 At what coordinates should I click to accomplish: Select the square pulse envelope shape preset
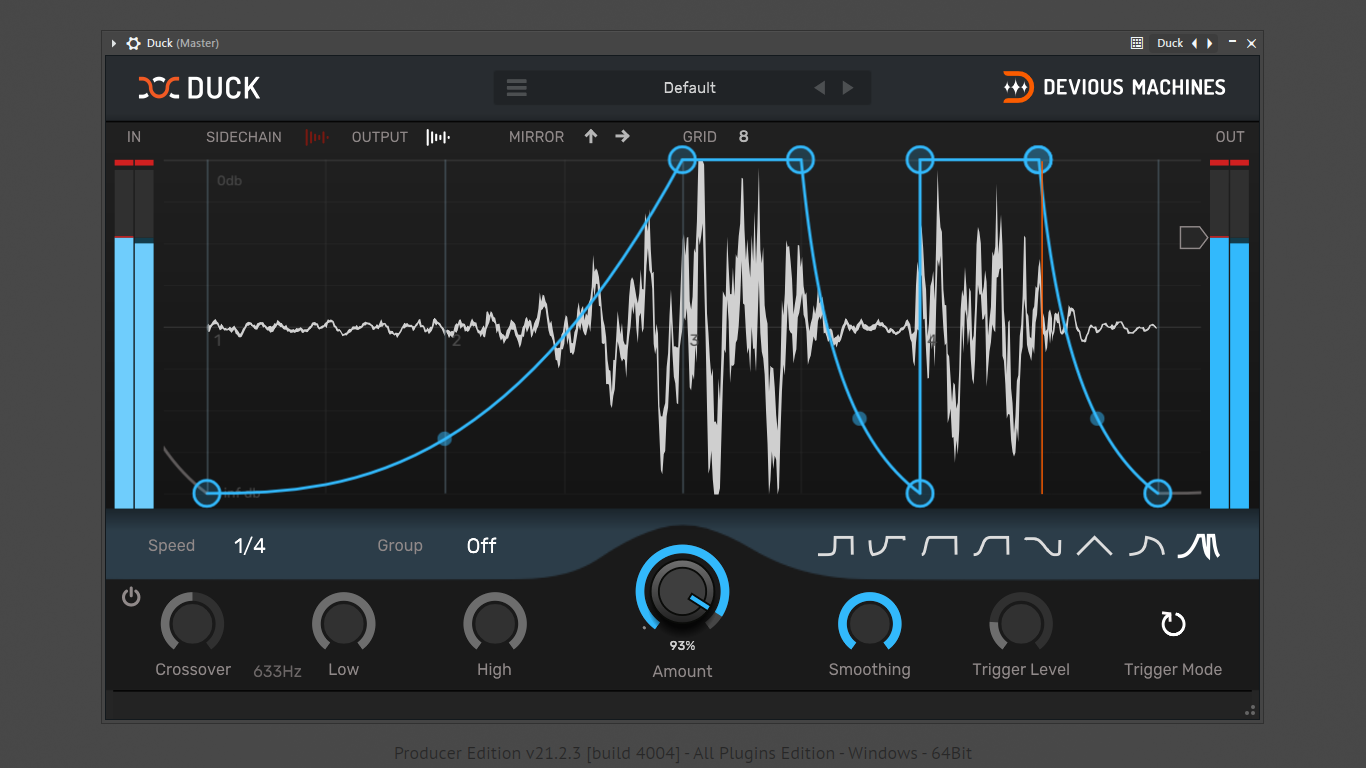(x=836, y=546)
